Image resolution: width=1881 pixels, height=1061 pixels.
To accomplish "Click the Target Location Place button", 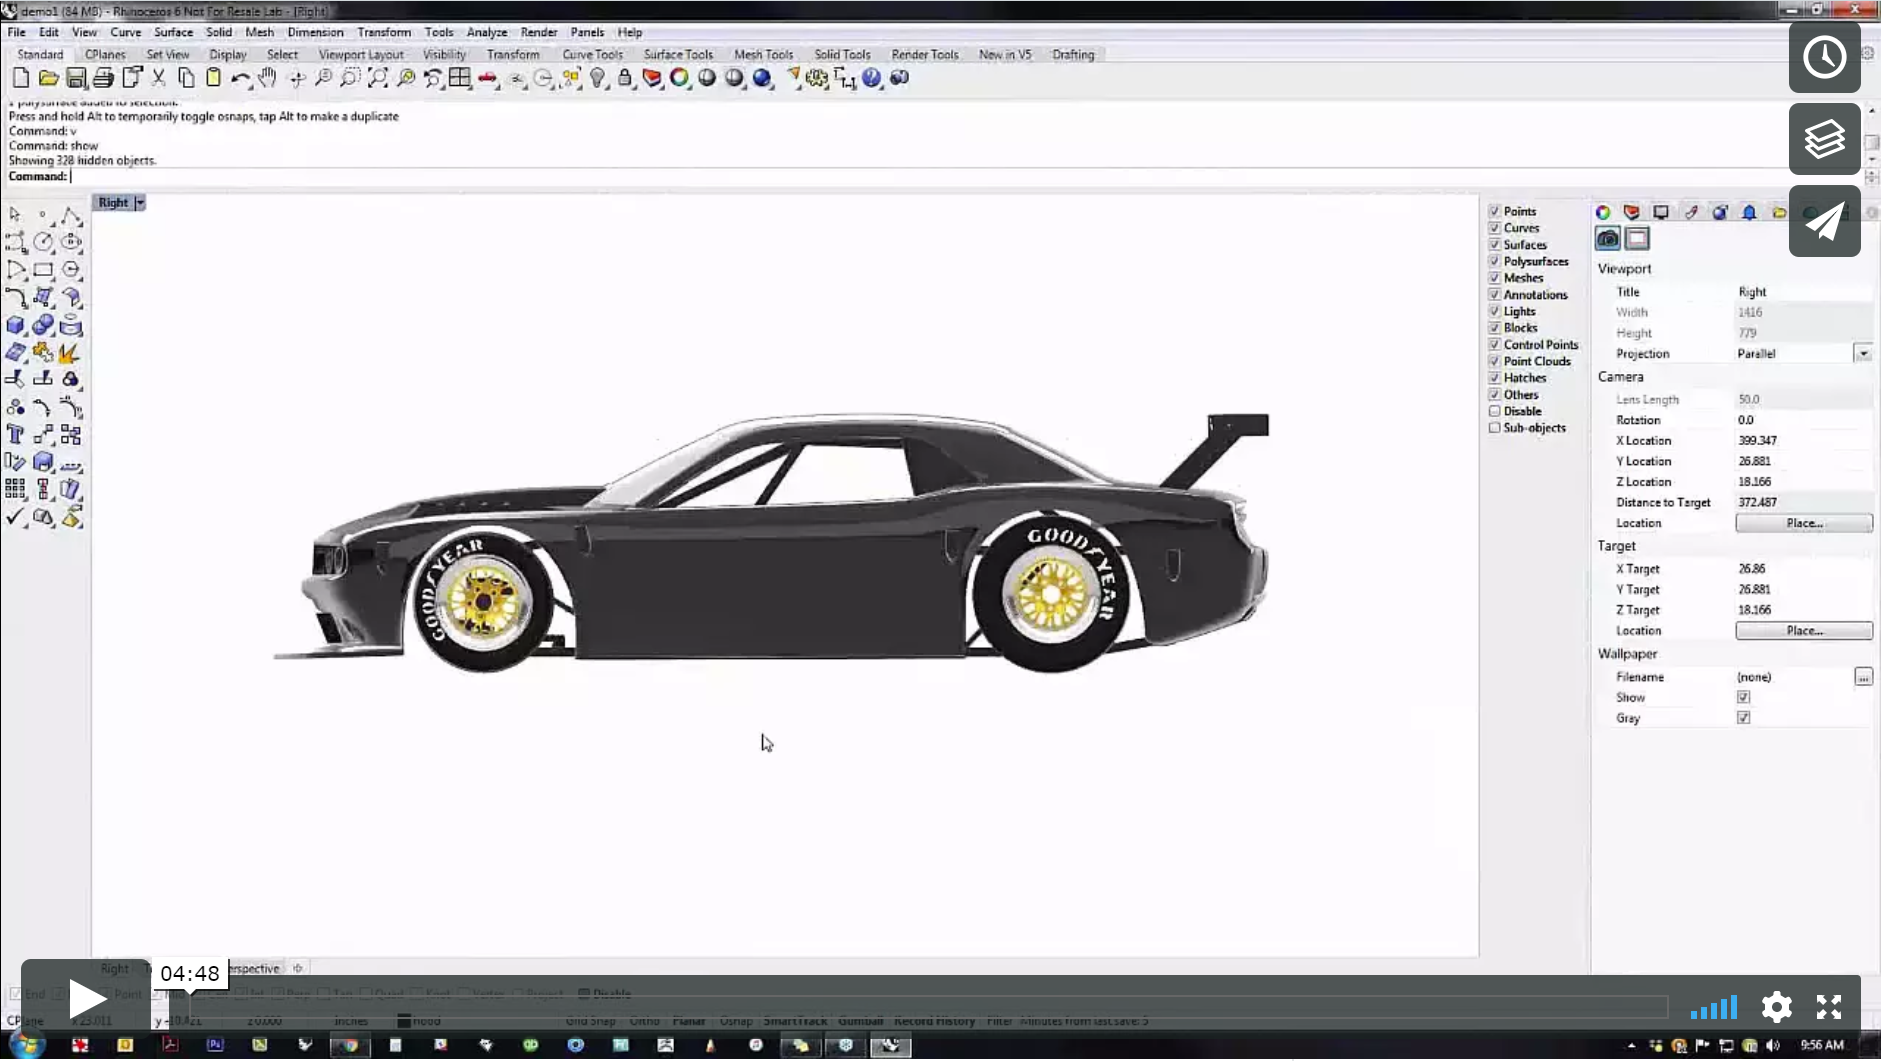I will tap(1804, 631).
